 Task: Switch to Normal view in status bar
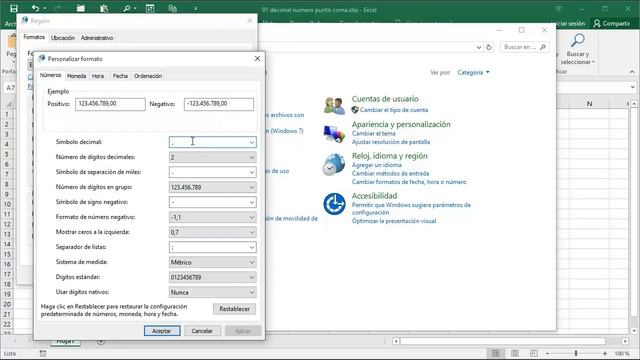click(x=495, y=353)
